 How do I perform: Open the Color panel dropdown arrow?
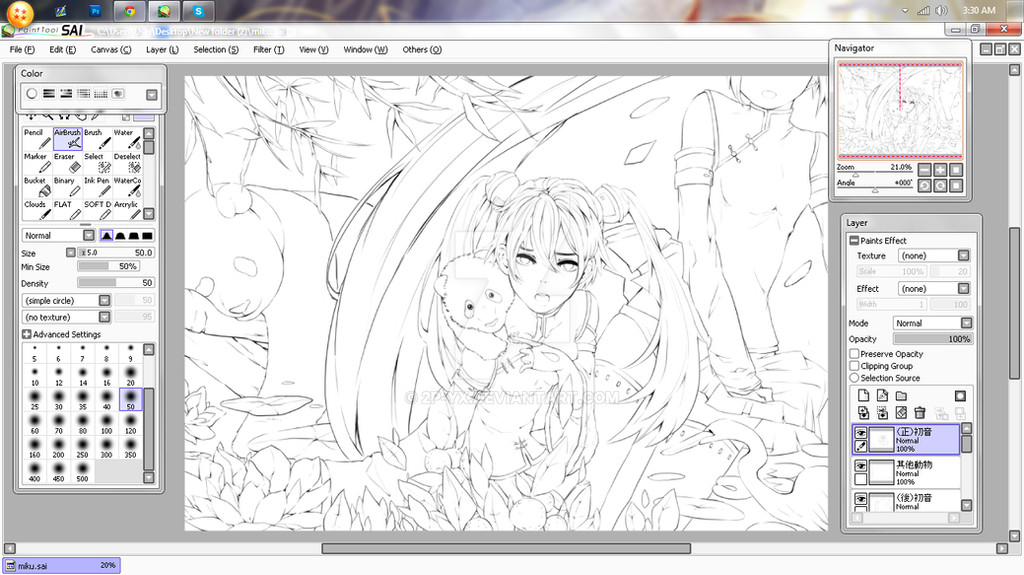tap(152, 95)
